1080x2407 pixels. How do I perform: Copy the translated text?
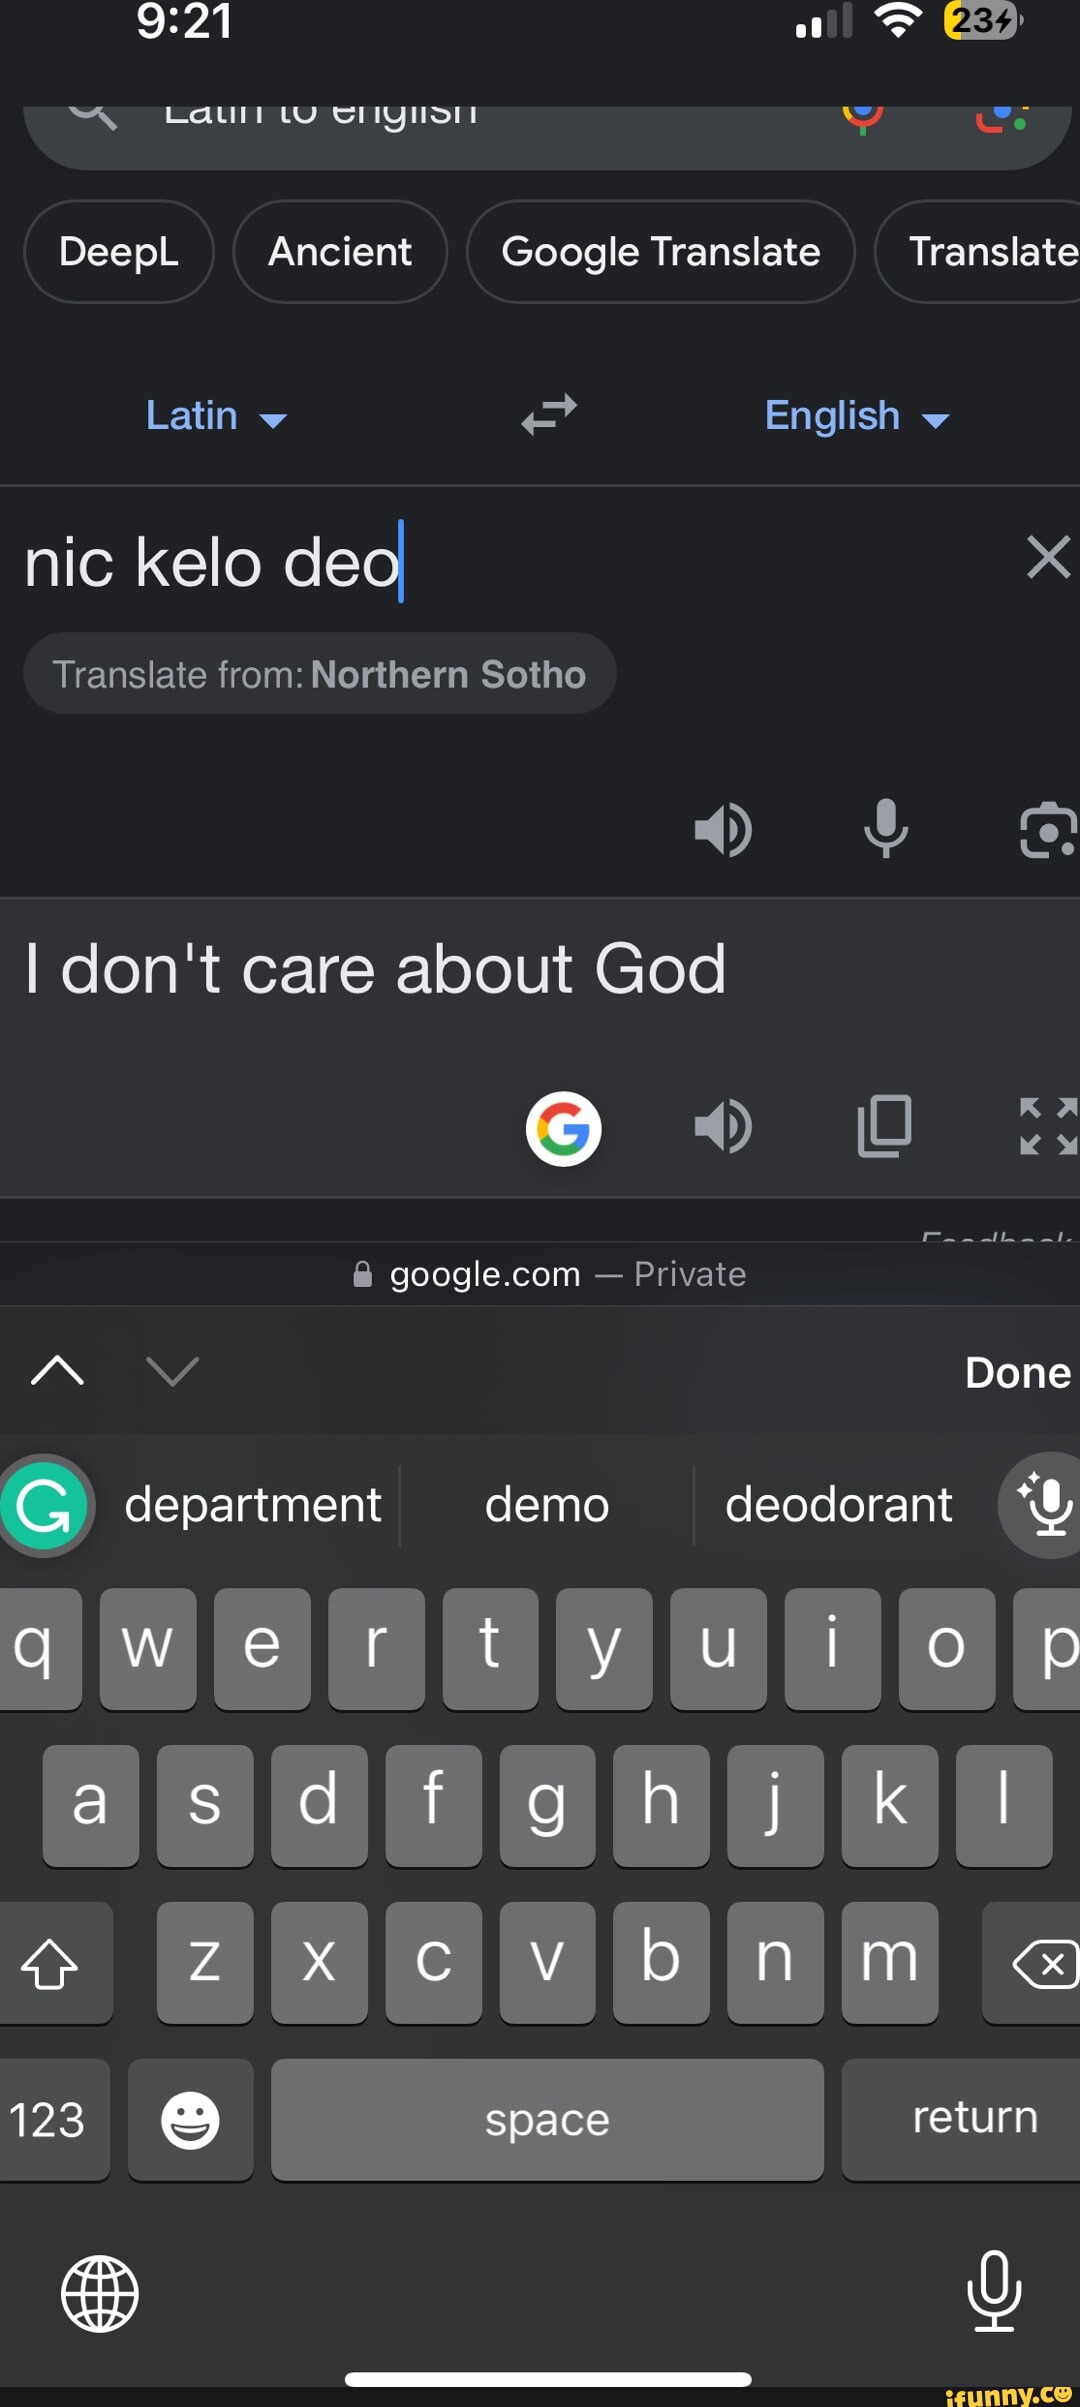(x=885, y=1127)
